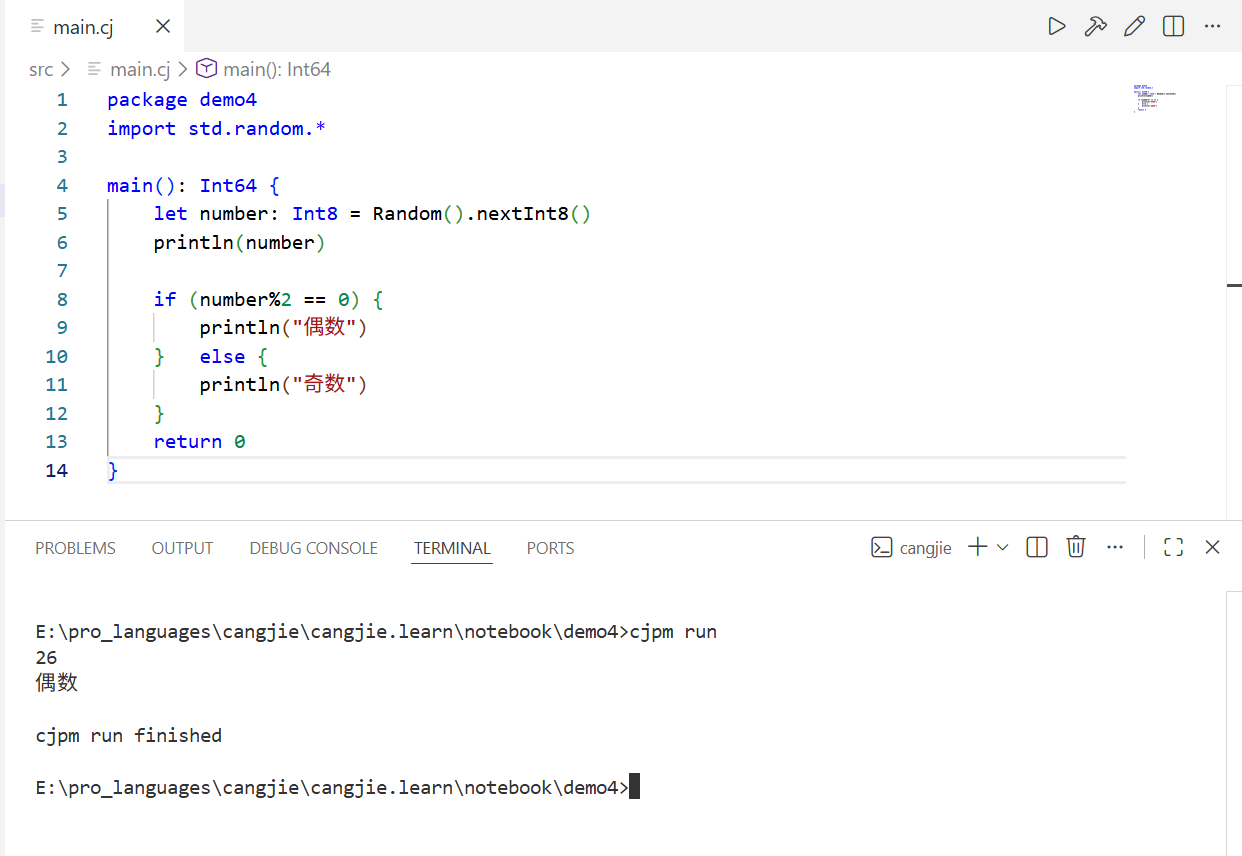Click the terminal shell icon beside cangjie
The image size is (1242, 856).
881,547
